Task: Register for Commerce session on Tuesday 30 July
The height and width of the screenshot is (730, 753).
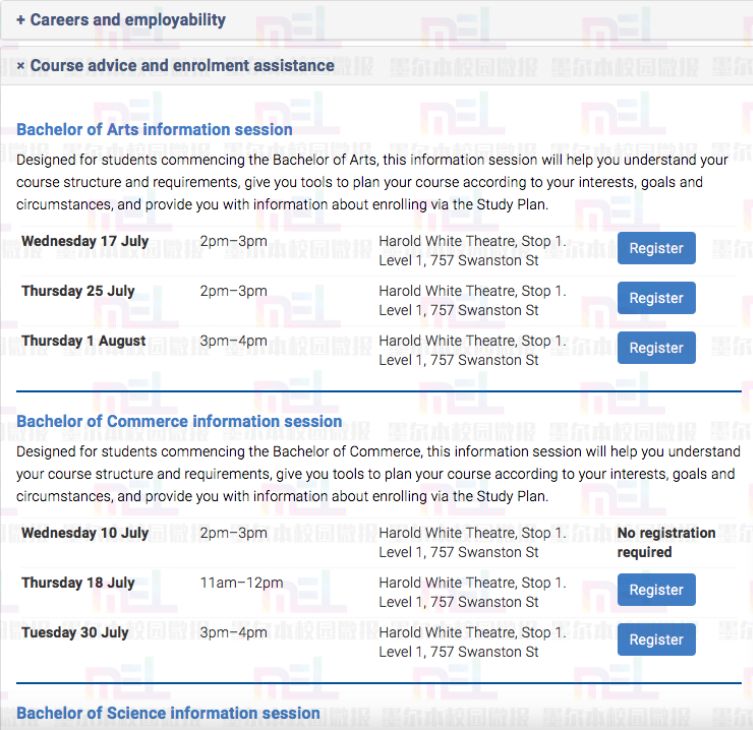Action: 656,640
